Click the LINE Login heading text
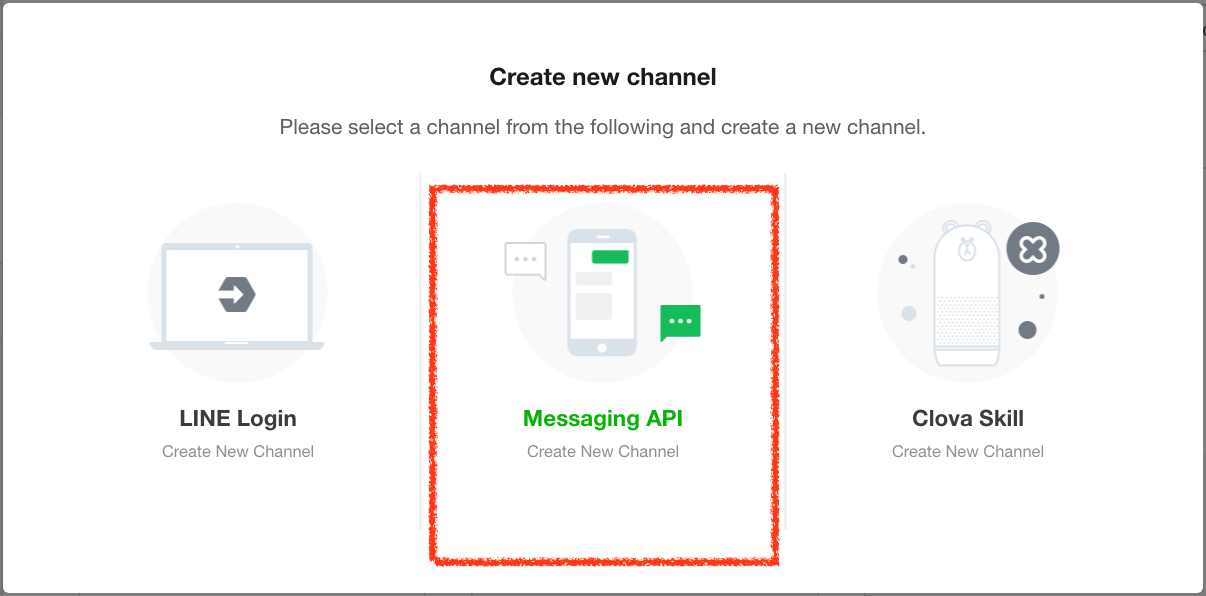Image resolution: width=1206 pixels, height=596 pixels. [x=237, y=418]
